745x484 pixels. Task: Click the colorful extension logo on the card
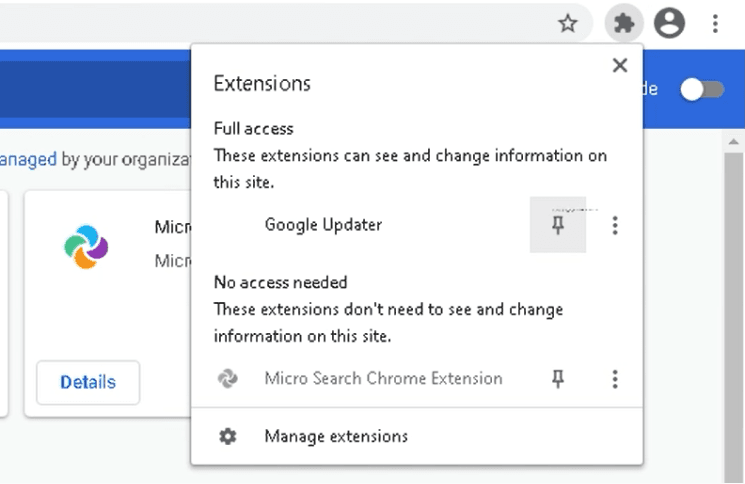[x=85, y=246]
